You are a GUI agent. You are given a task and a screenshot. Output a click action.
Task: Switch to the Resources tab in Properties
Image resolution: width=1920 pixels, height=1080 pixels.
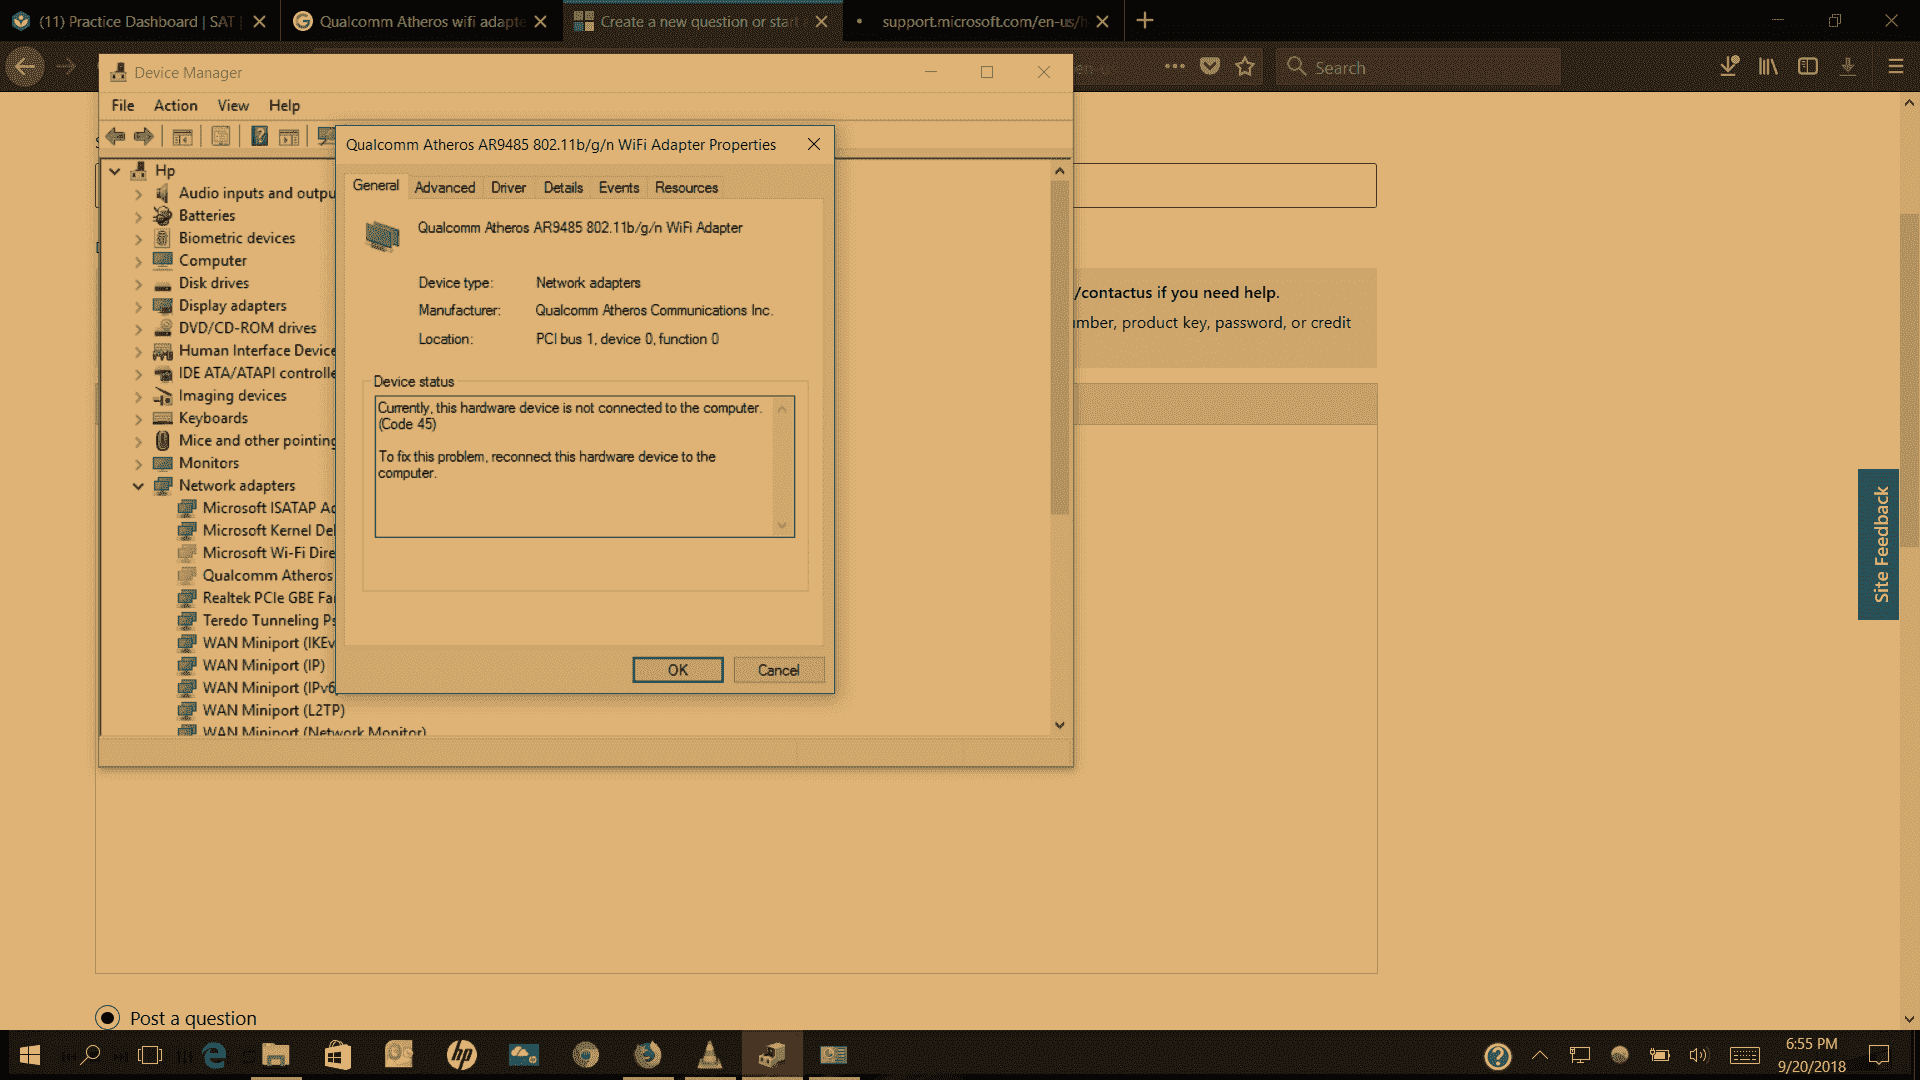tap(686, 187)
